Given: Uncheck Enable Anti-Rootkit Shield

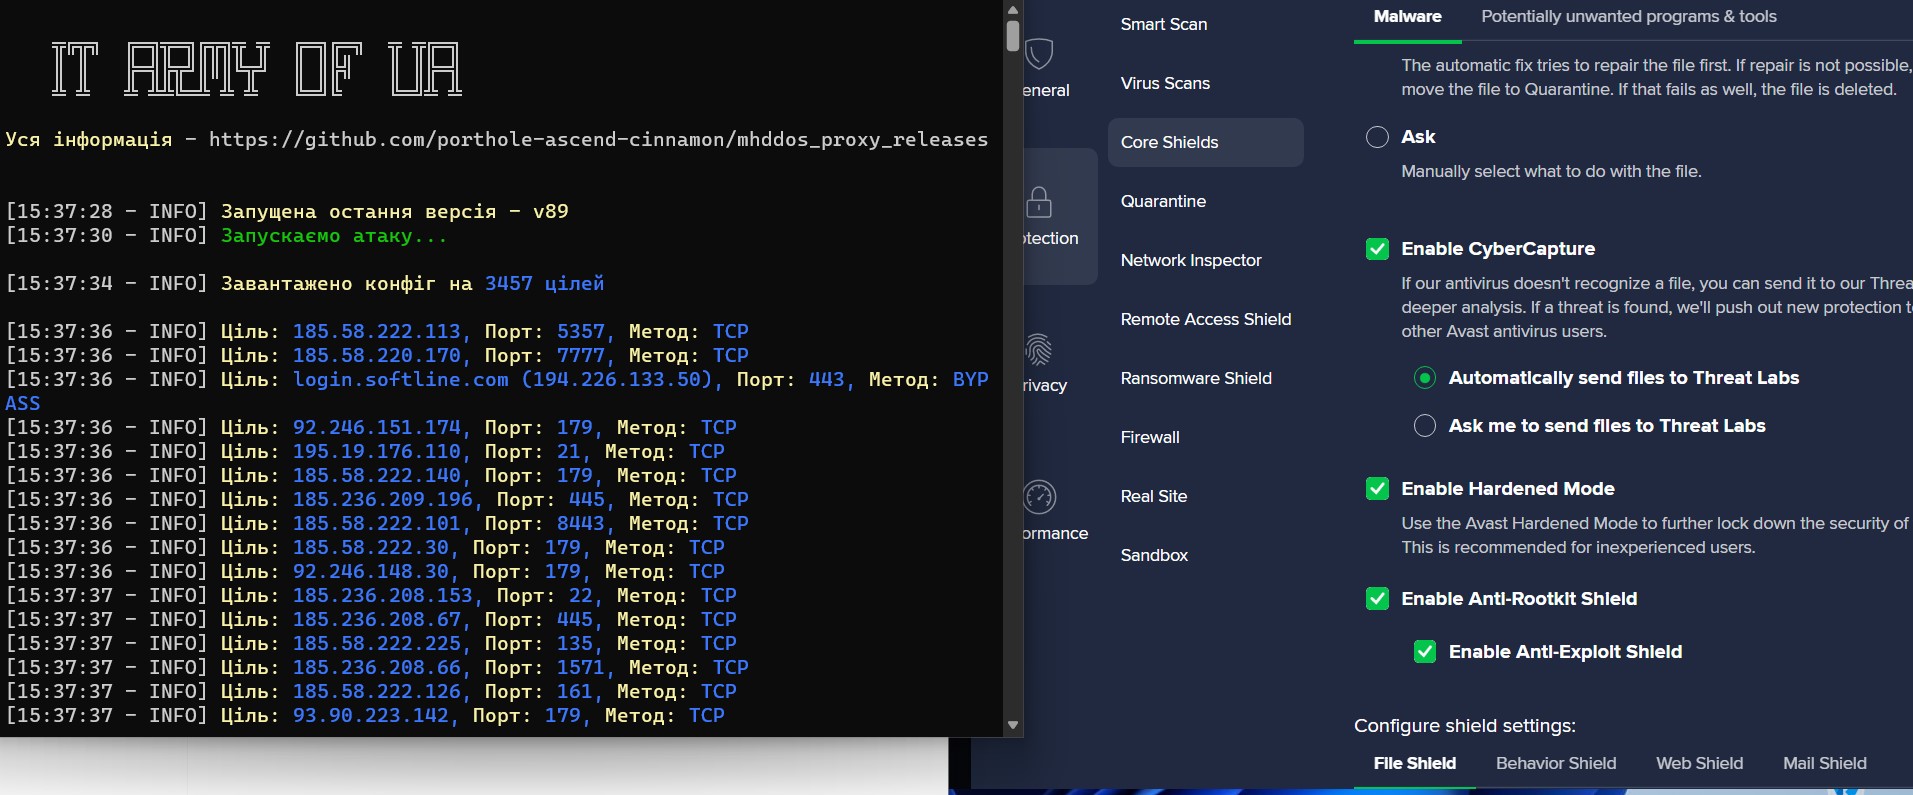Looking at the screenshot, I should point(1377,599).
